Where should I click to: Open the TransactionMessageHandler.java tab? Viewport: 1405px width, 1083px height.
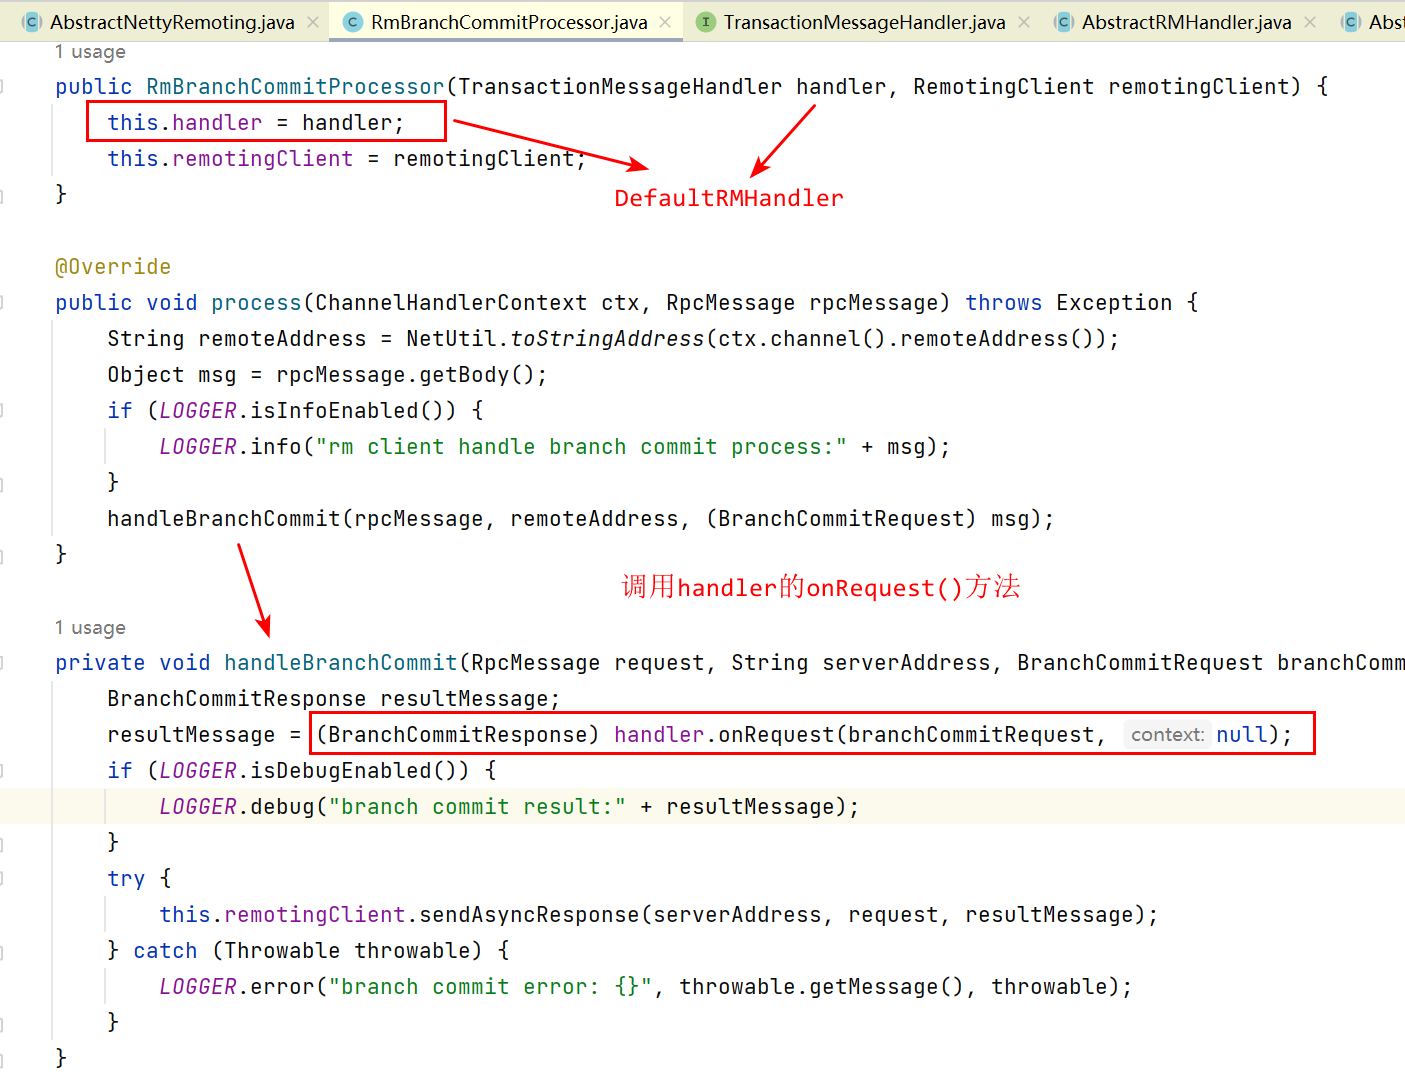coord(864,22)
